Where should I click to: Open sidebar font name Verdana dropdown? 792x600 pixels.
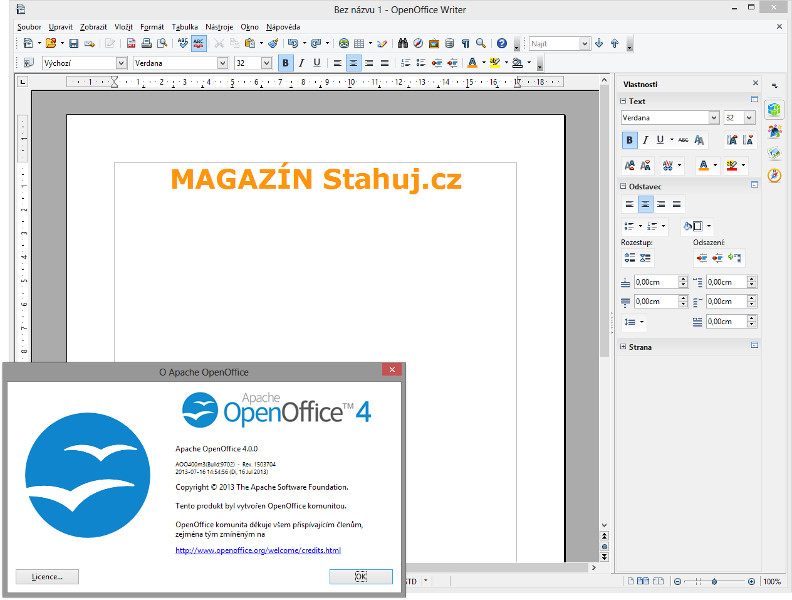(x=713, y=118)
